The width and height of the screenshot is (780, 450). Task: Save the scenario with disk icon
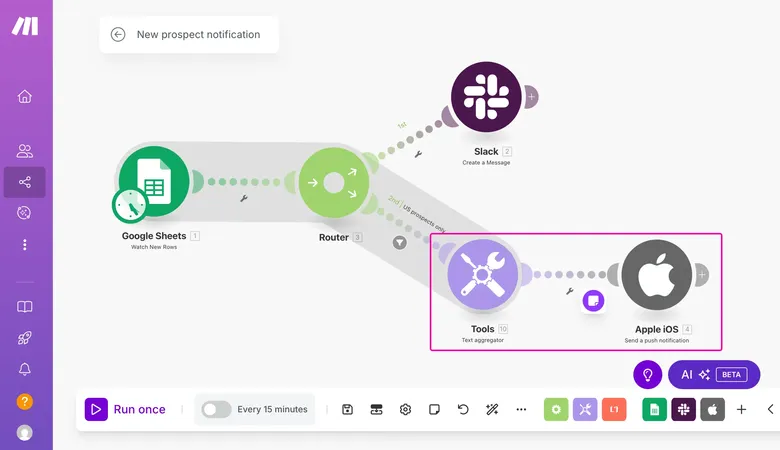pos(347,409)
